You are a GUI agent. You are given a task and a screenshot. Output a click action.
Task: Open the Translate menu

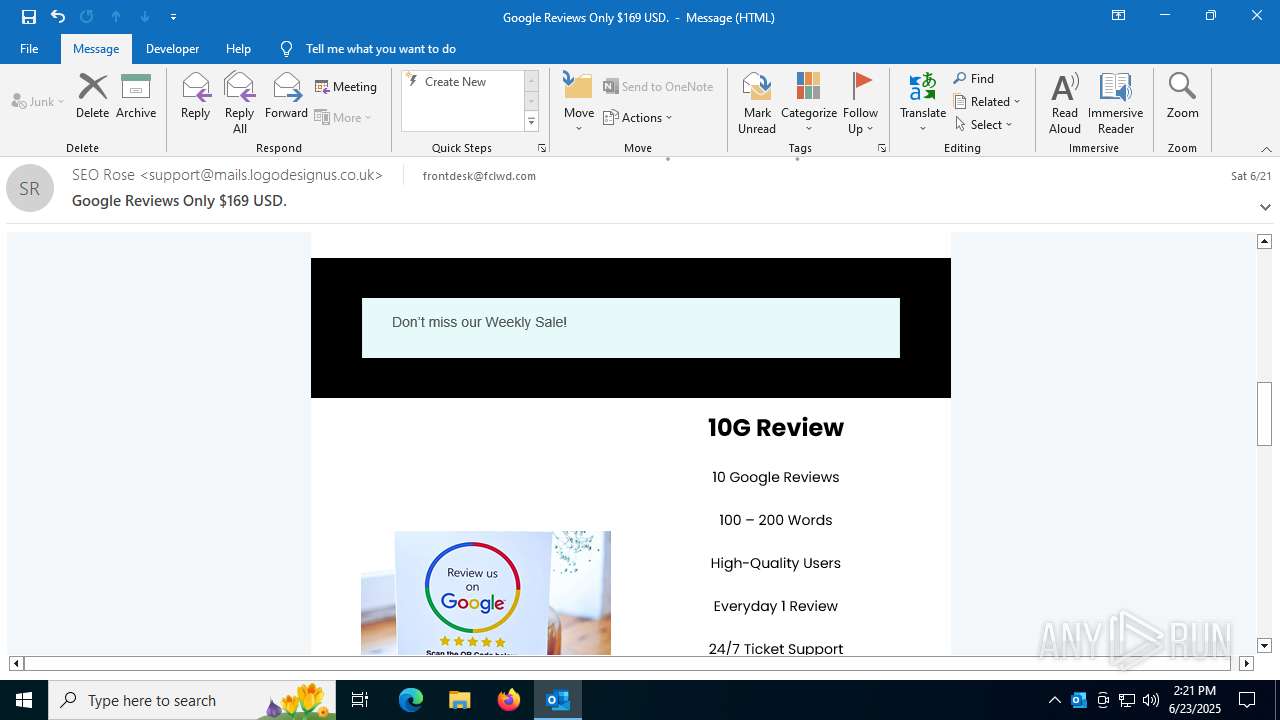pyautogui.click(x=923, y=103)
